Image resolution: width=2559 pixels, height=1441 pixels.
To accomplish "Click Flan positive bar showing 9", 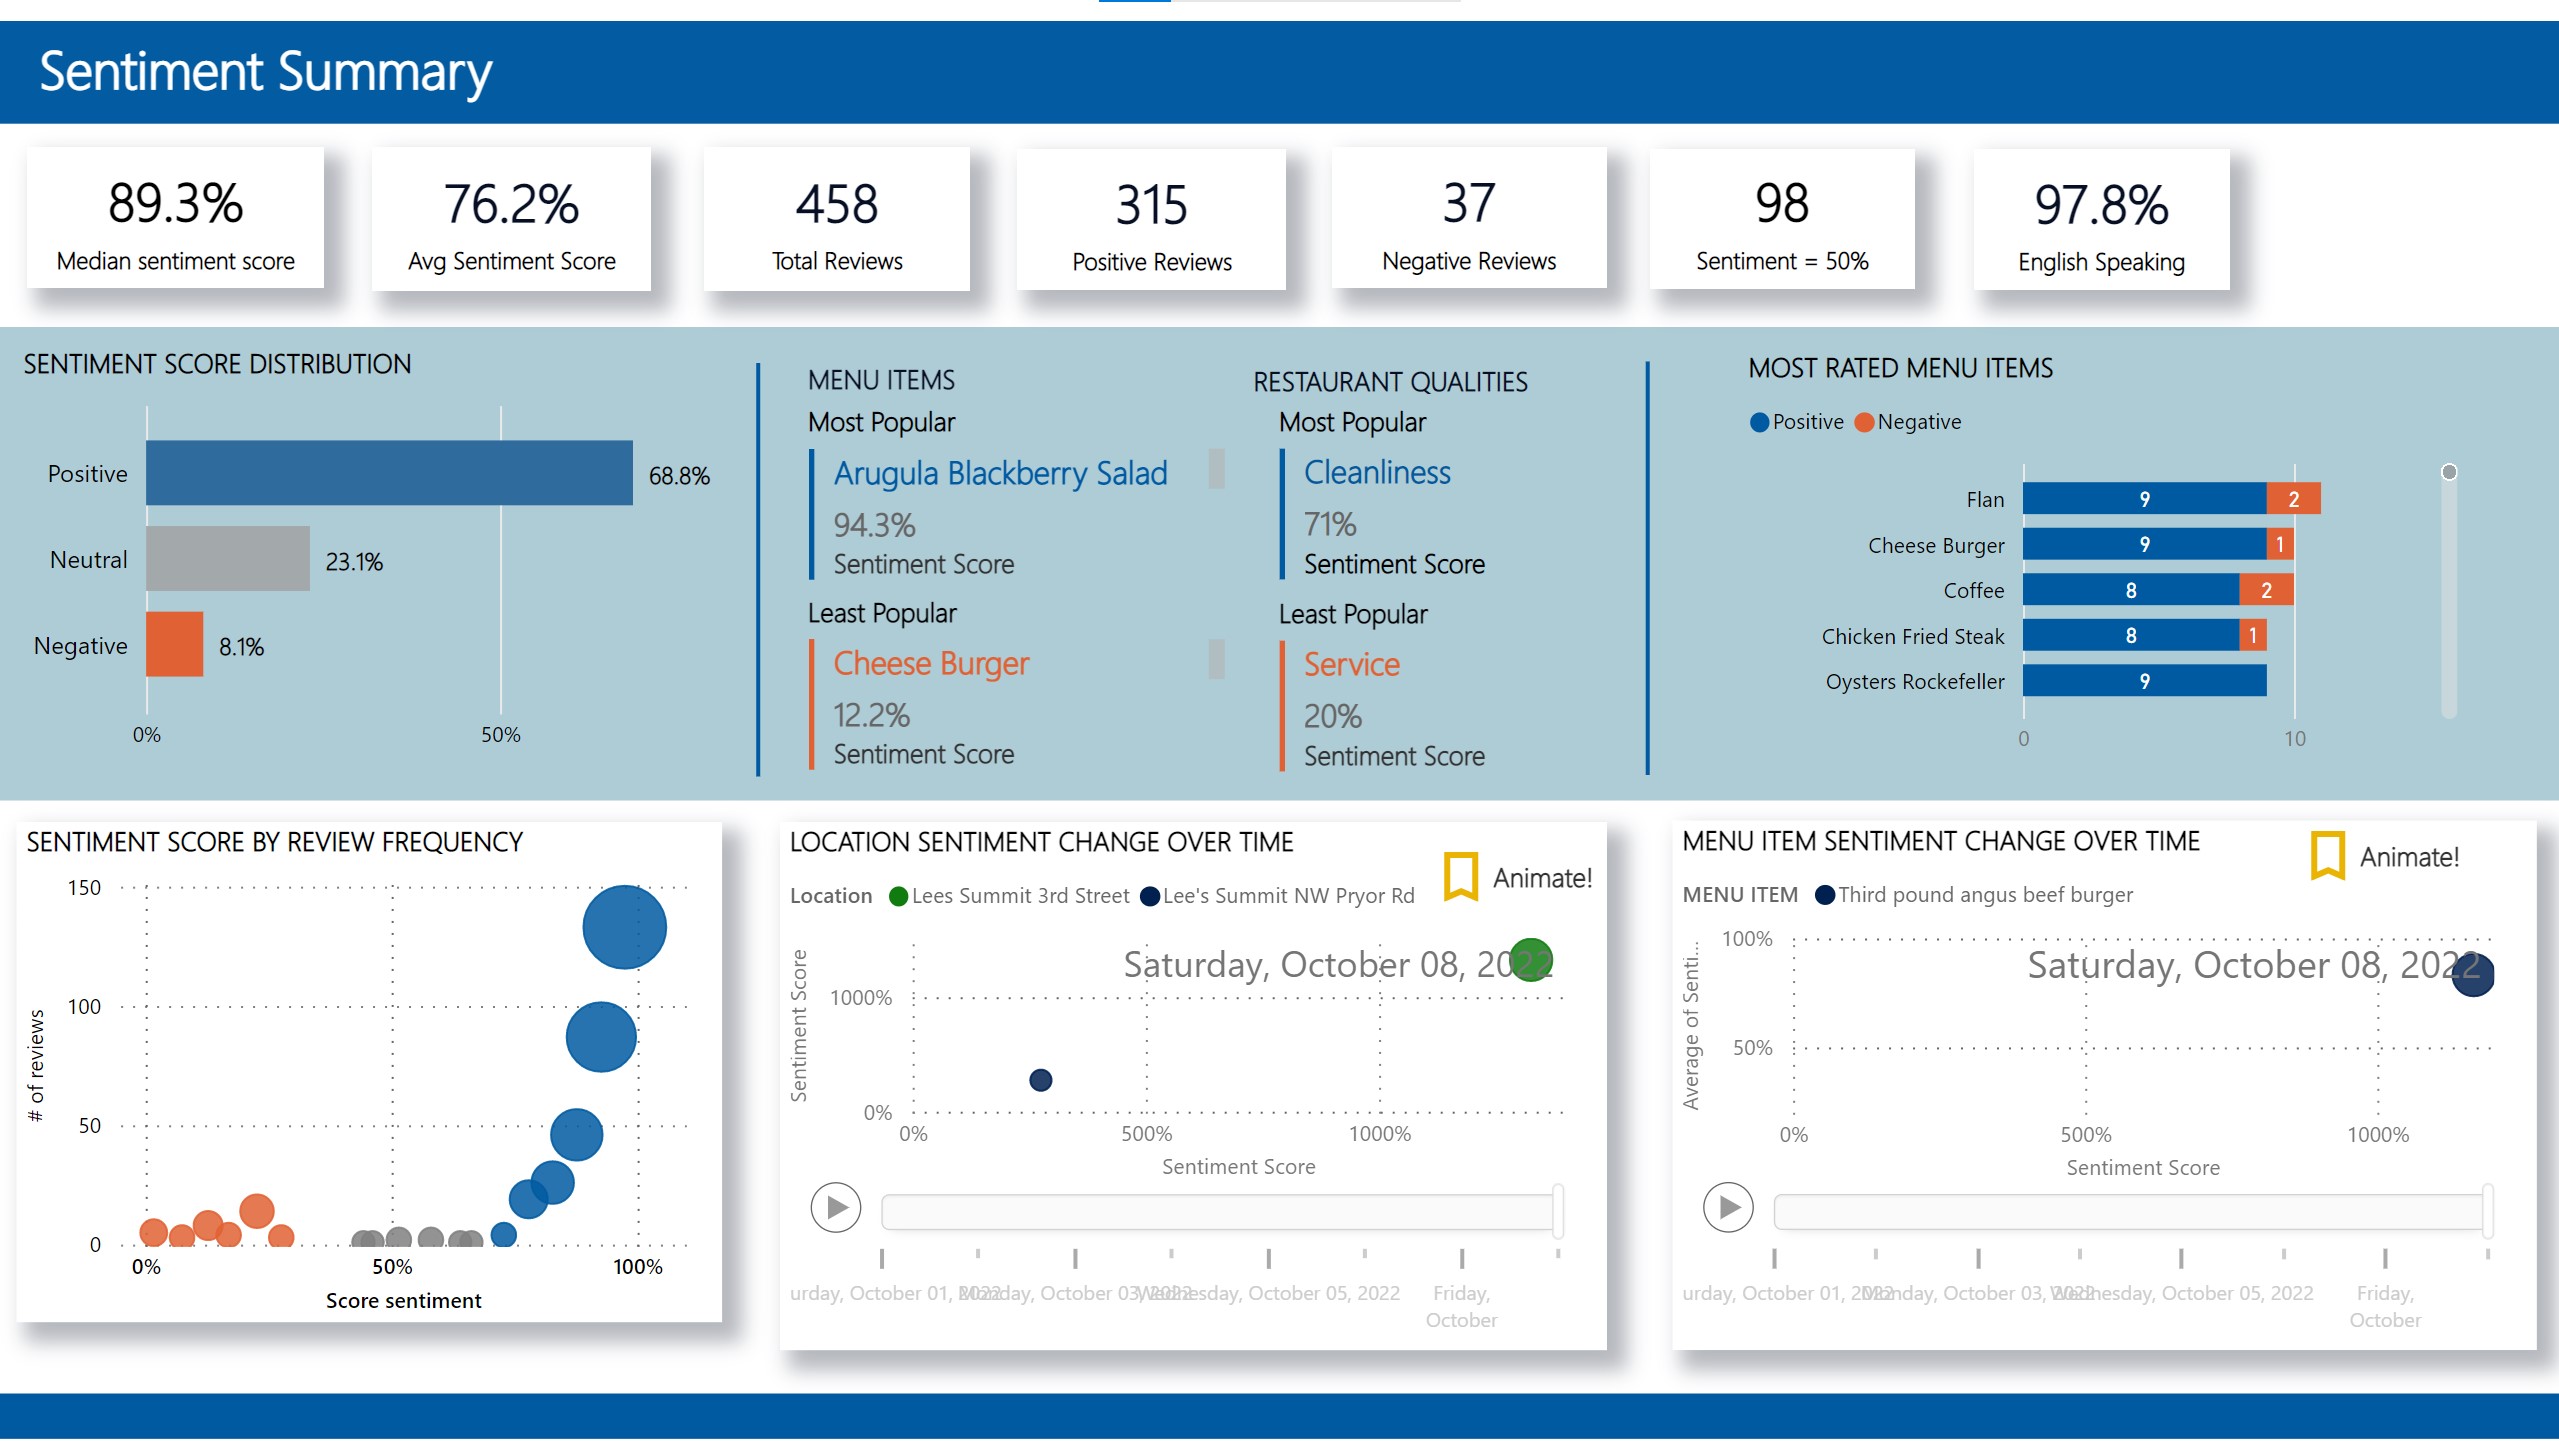I will pos(2144,499).
